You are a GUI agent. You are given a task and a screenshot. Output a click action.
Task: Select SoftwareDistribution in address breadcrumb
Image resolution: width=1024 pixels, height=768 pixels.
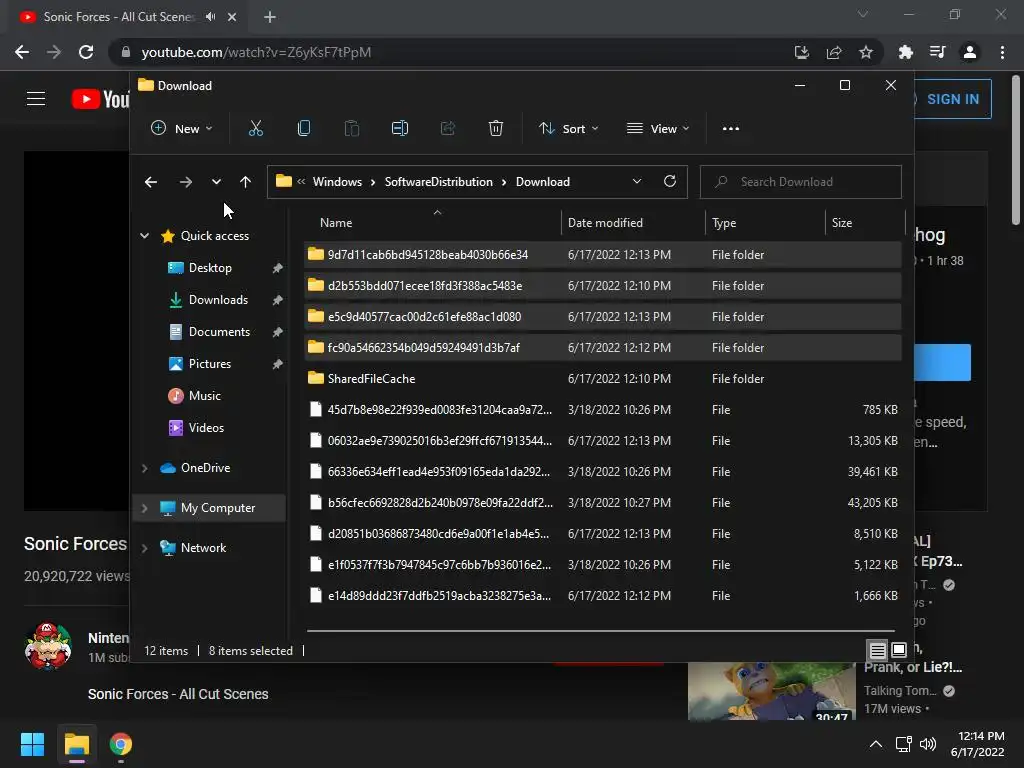tap(438, 182)
